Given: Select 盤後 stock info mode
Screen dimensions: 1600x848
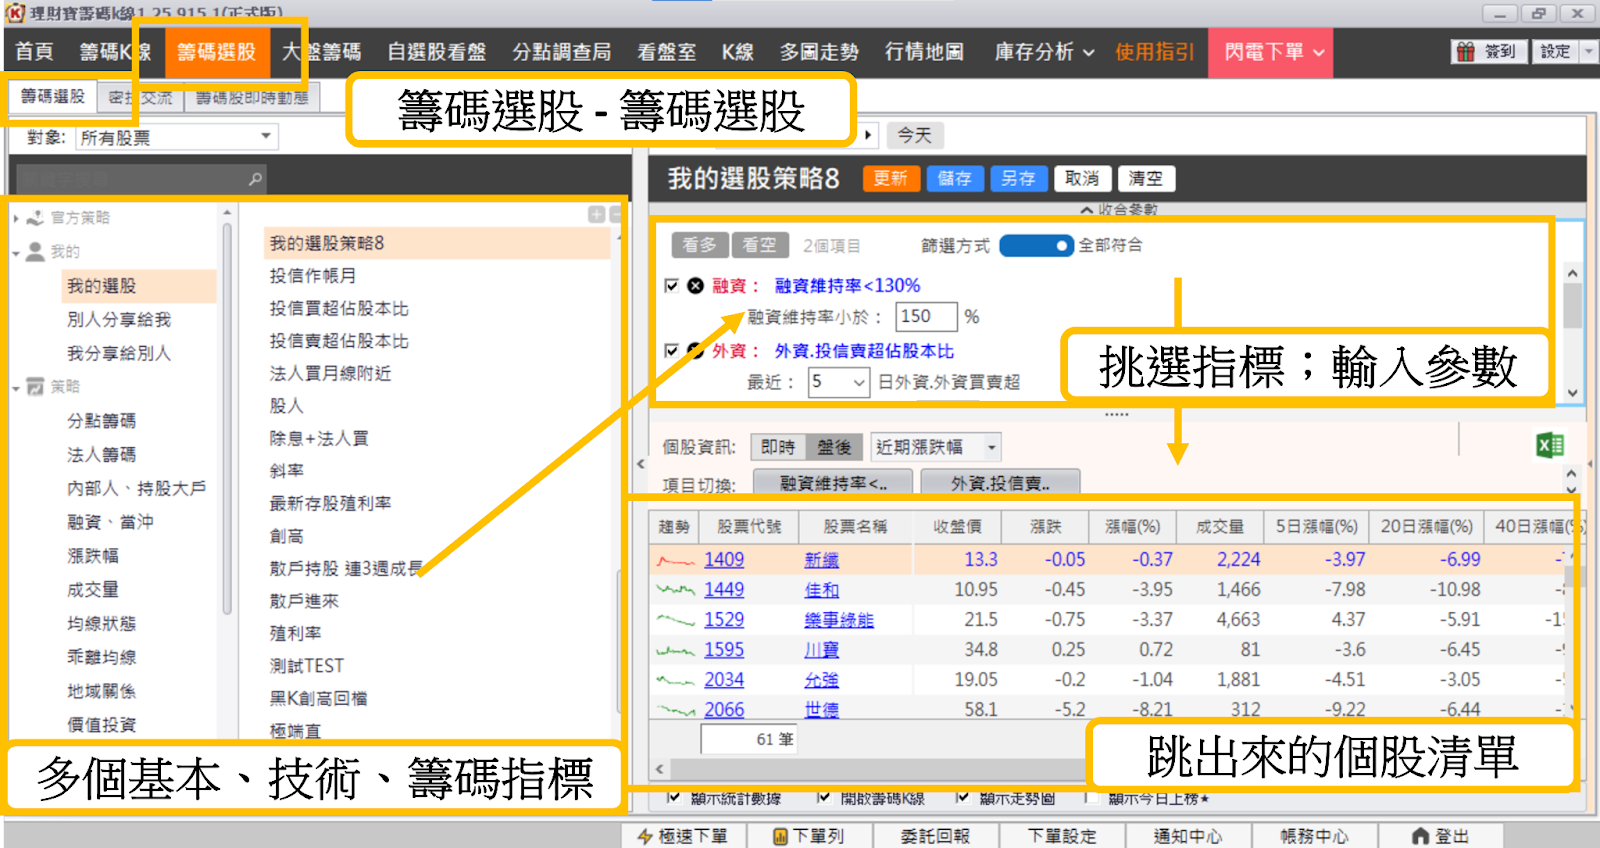Looking at the screenshot, I should (x=834, y=447).
